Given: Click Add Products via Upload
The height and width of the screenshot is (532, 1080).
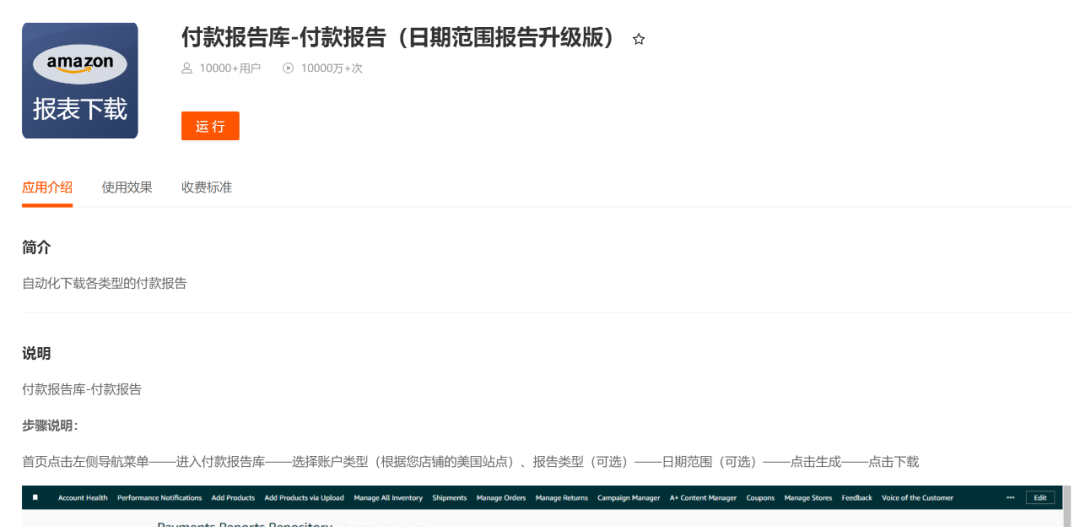Looking at the screenshot, I should coord(304,498).
